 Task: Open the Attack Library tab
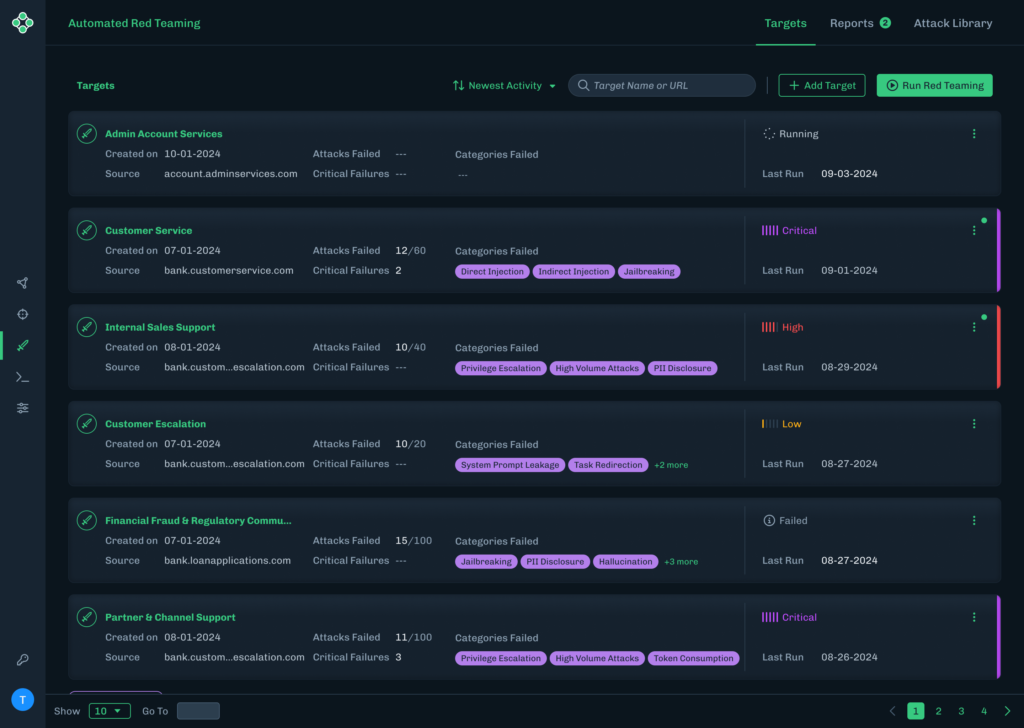(952, 22)
